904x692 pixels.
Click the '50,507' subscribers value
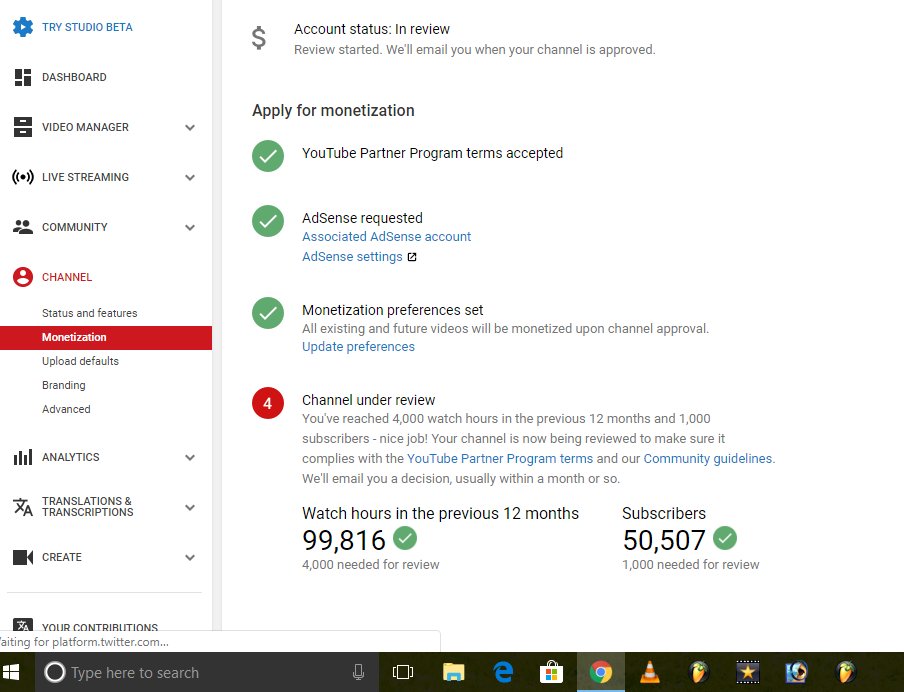click(x=664, y=540)
